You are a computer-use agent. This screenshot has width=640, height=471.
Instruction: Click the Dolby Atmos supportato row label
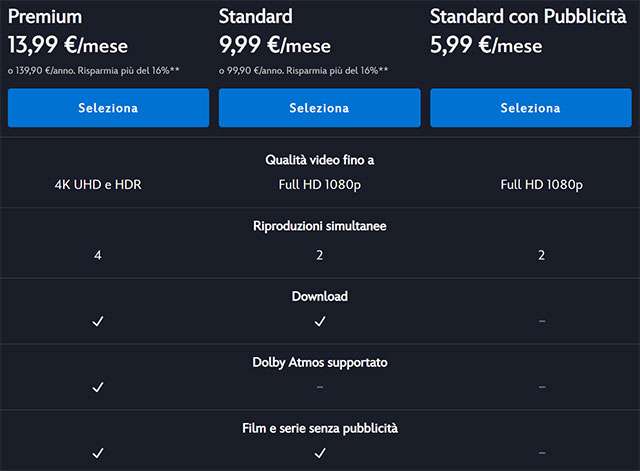pyautogui.click(x=320, y=362)
